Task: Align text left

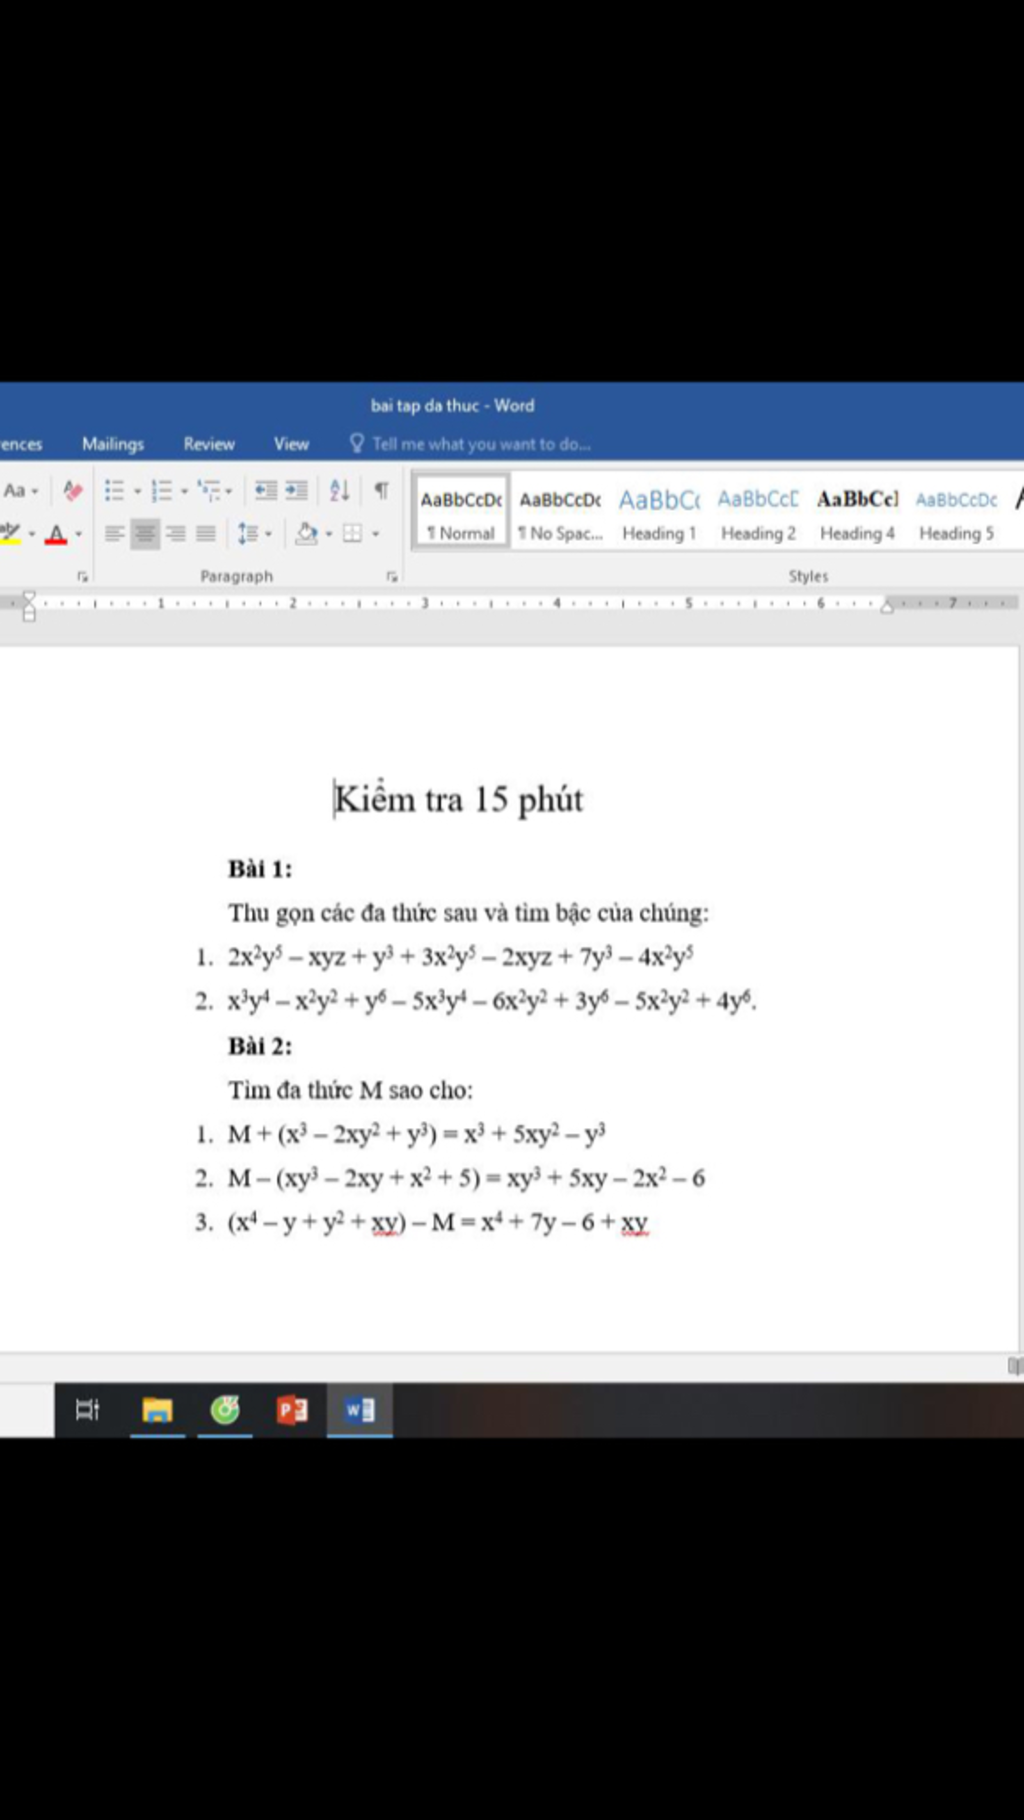Action: point(115,534)
